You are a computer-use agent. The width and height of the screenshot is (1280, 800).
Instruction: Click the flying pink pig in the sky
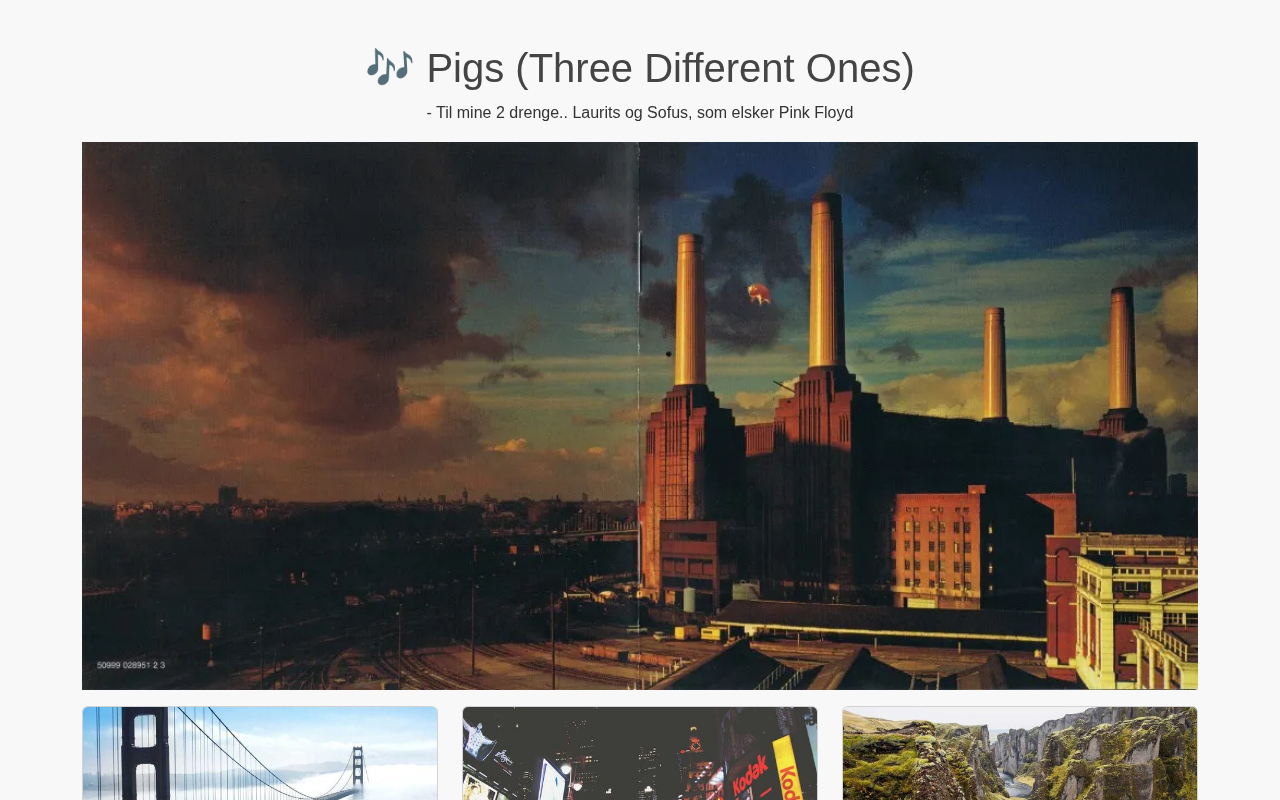758,293
